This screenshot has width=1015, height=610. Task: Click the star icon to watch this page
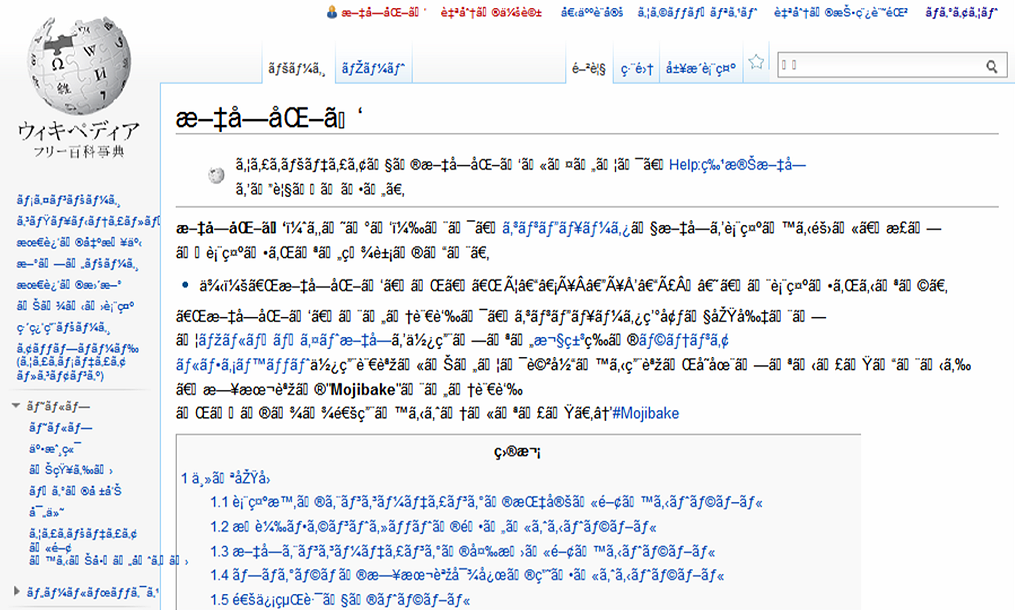point(757,63)
